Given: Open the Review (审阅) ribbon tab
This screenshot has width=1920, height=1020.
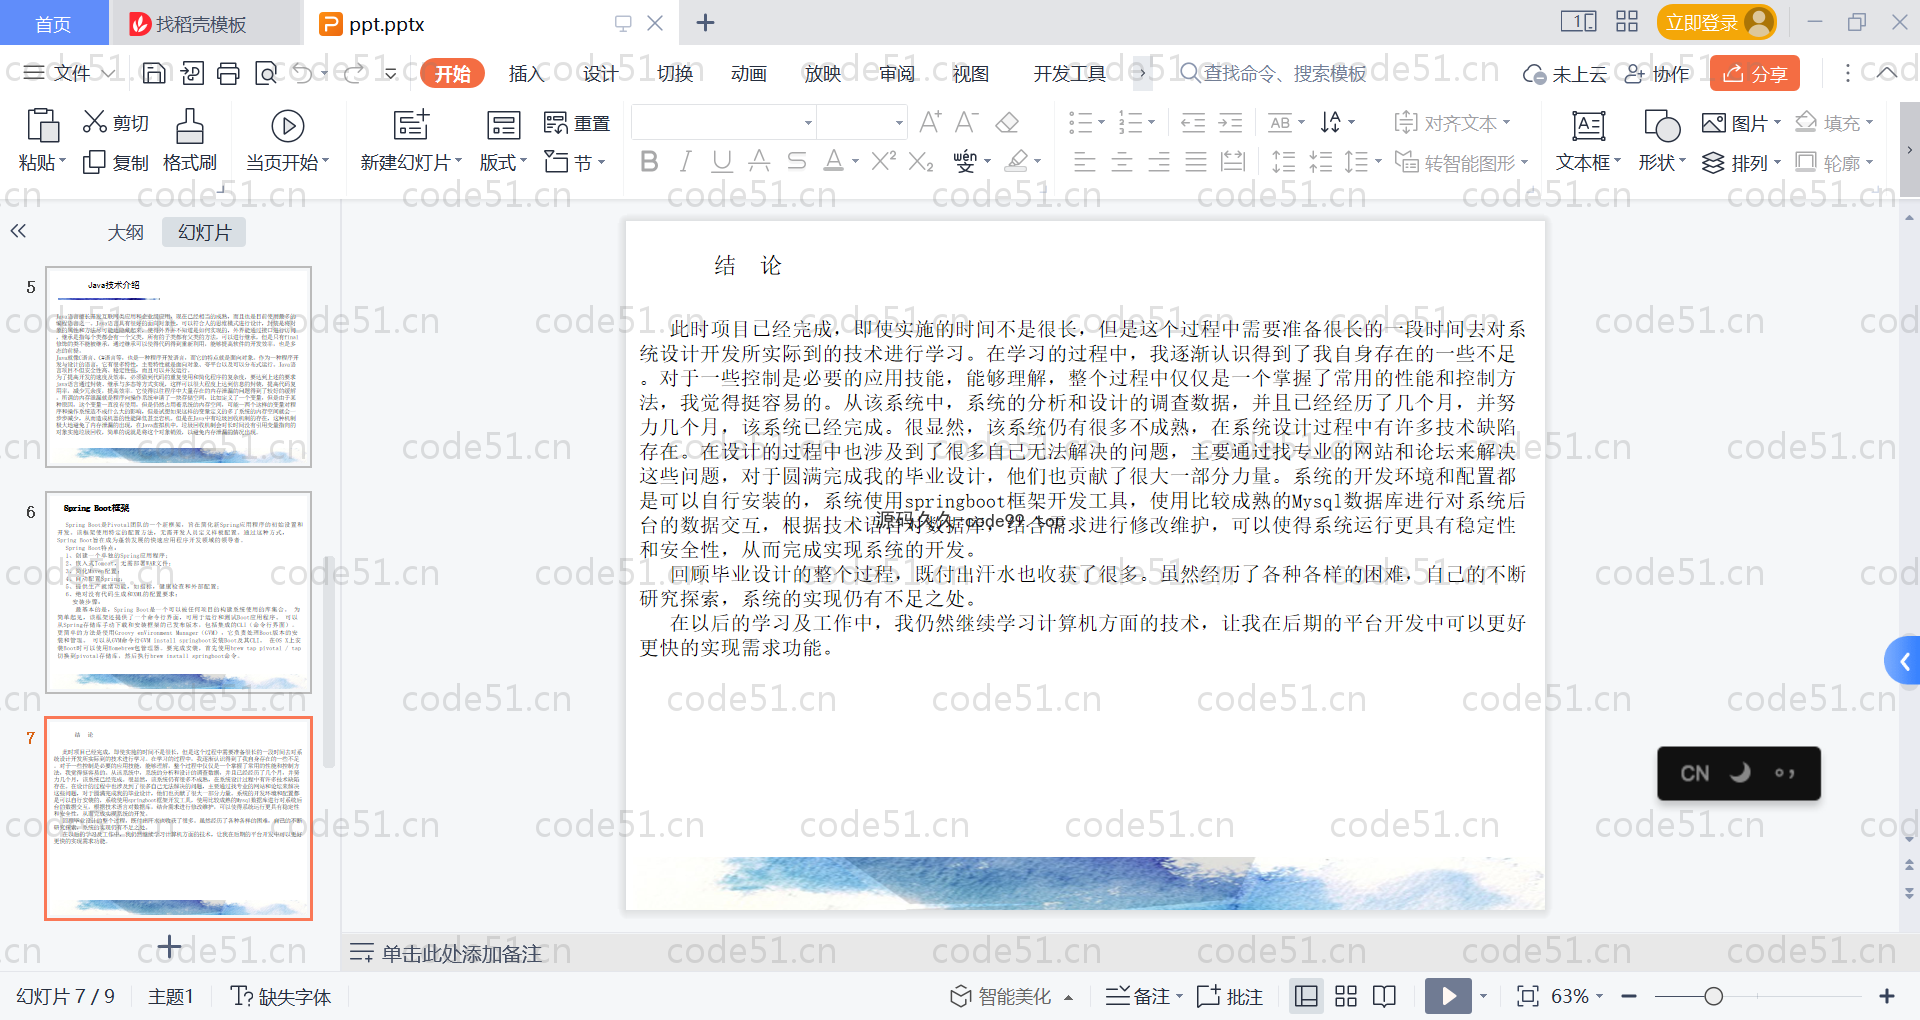Looking at the screenshot, I should (x=896, y=73).
